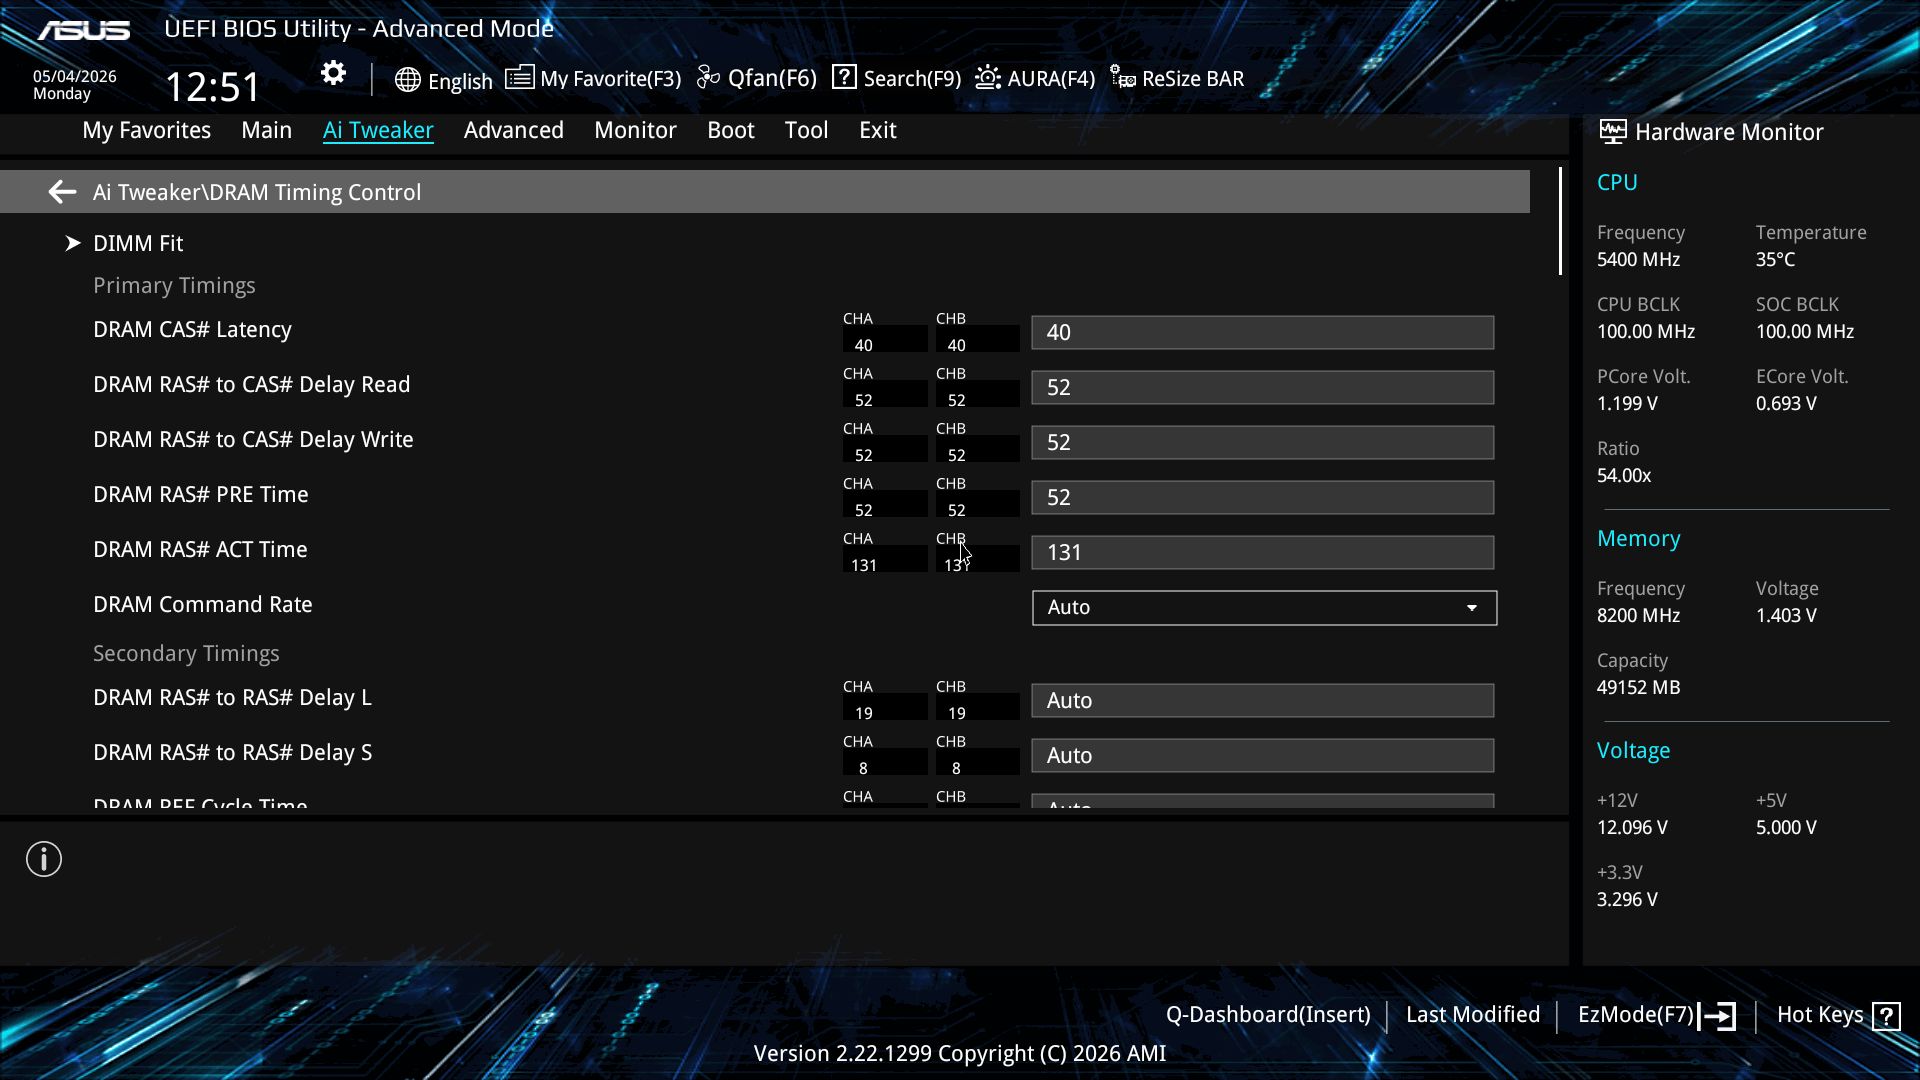This screenshot has height=1080, width=1920.
Task: Click memory frequency 8200 MHz value
Action: pos(1638,616)
